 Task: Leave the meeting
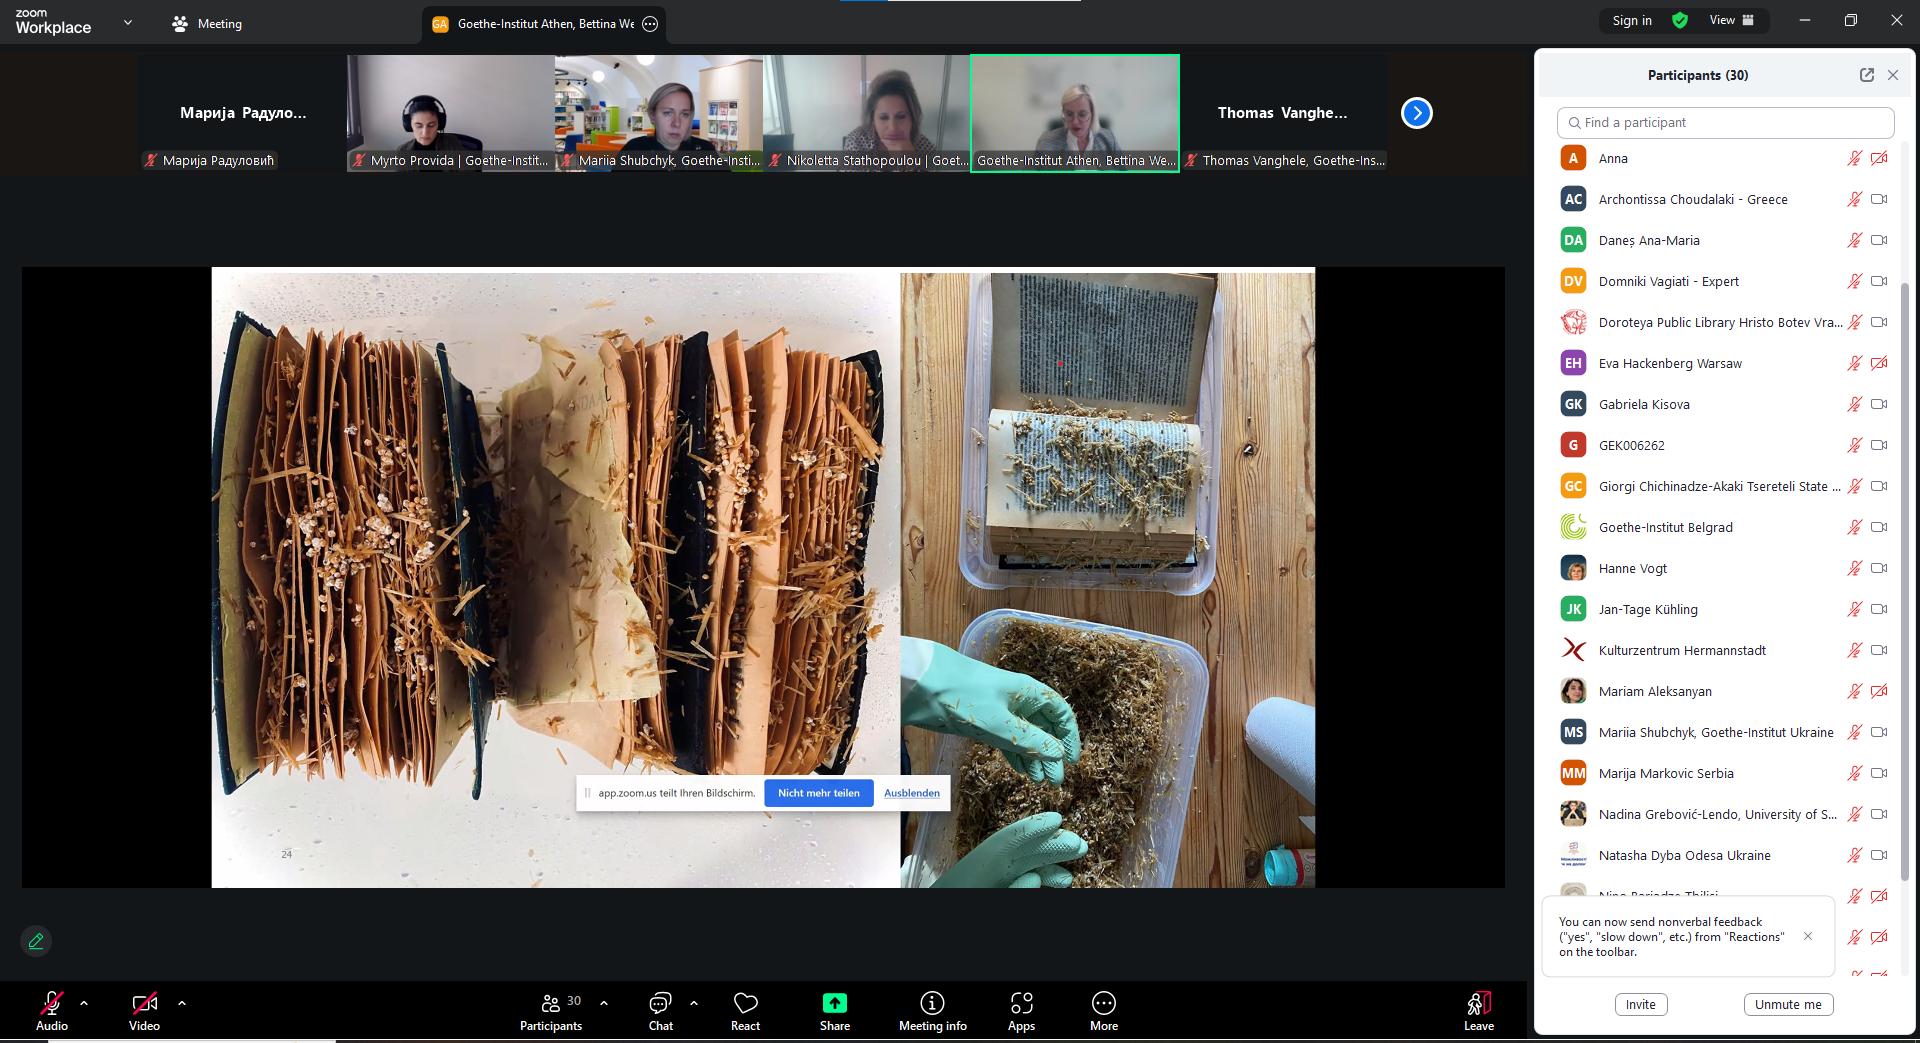1478,1010
